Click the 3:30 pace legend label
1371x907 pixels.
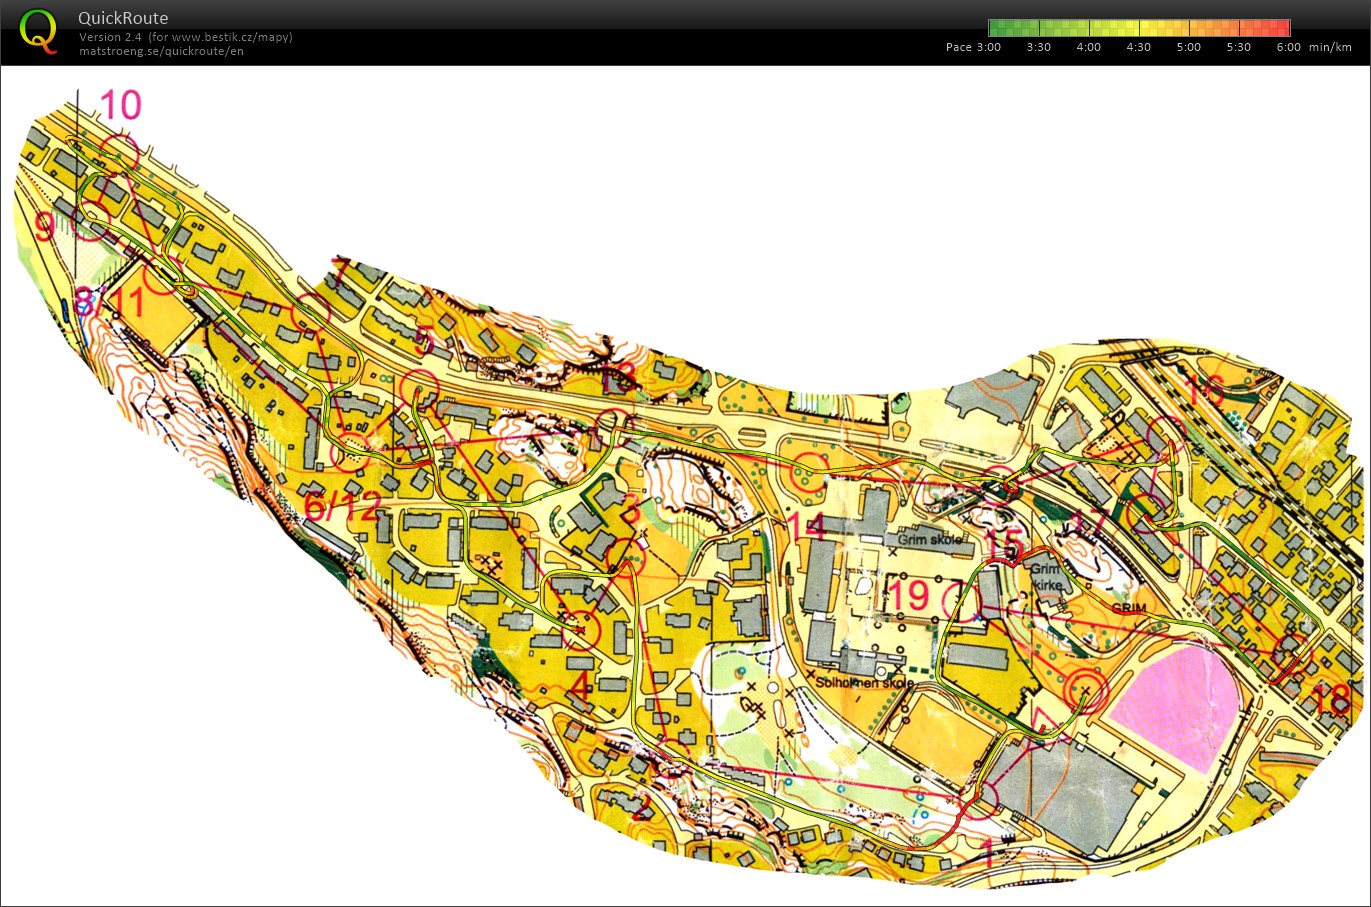(x=1039, y=47)
